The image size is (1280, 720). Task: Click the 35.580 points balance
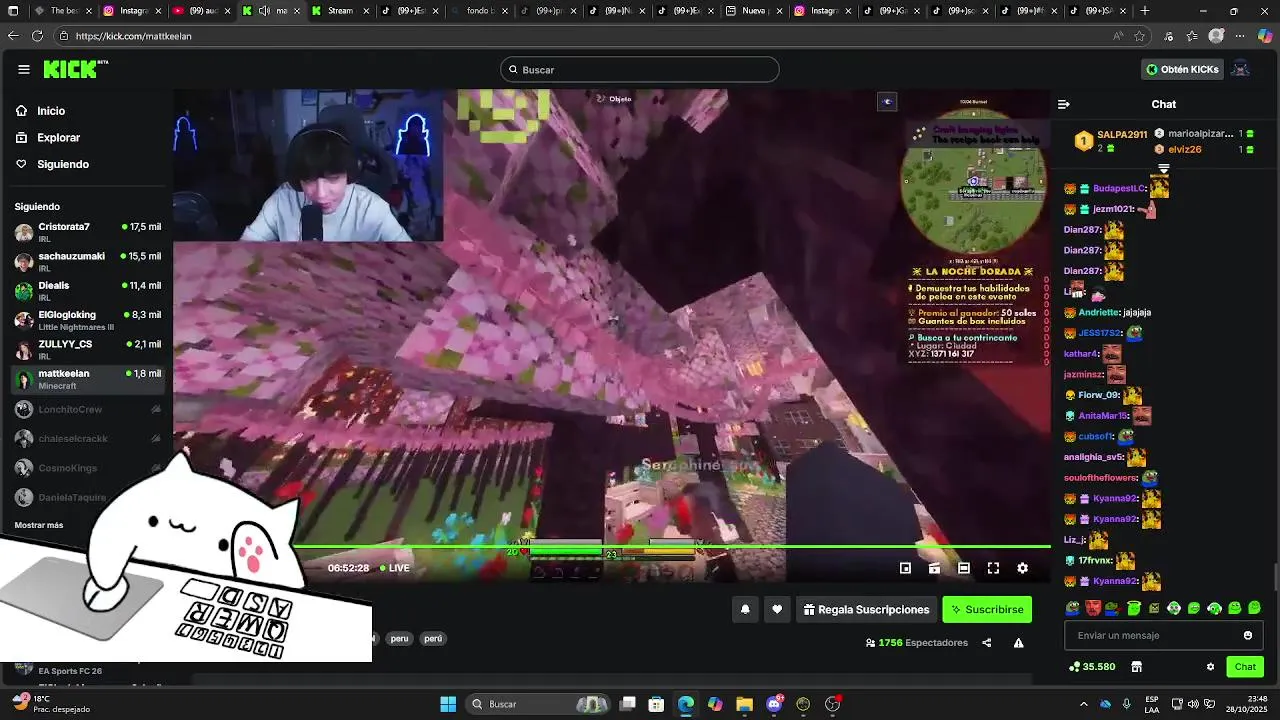pos(1092,667)
